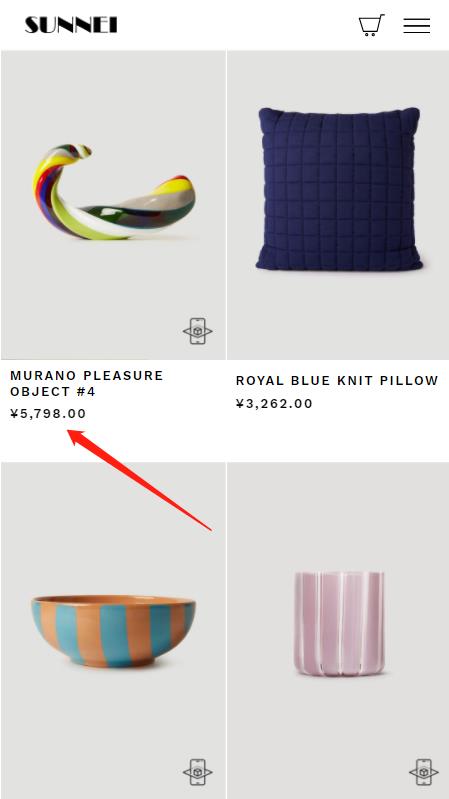Launch AR view for the striped bowl
Image resolution: width=449 pixels, height=799 pixels.
tap(198, 773)
